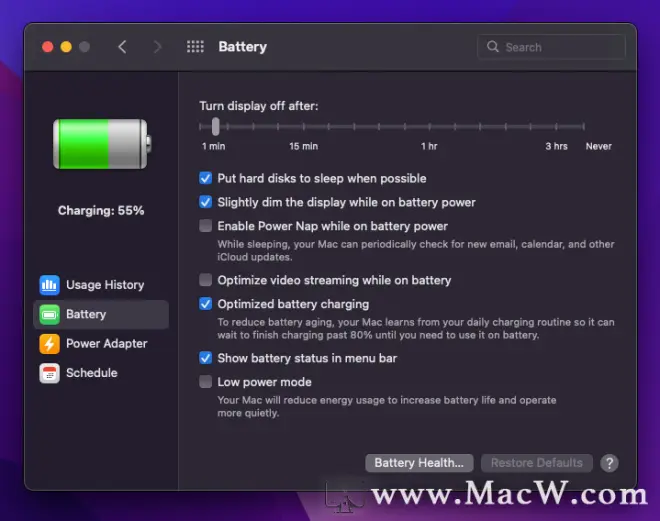The width and height of the screenshot is (660, 521).
Task: Focus the Search field
Action: click(x=551, y=47)
